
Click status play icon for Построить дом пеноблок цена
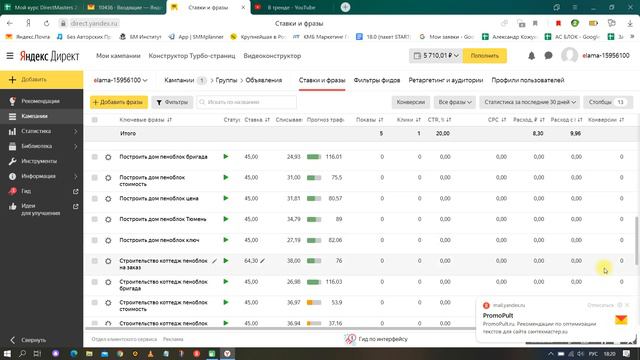click(x=226, y=198)
